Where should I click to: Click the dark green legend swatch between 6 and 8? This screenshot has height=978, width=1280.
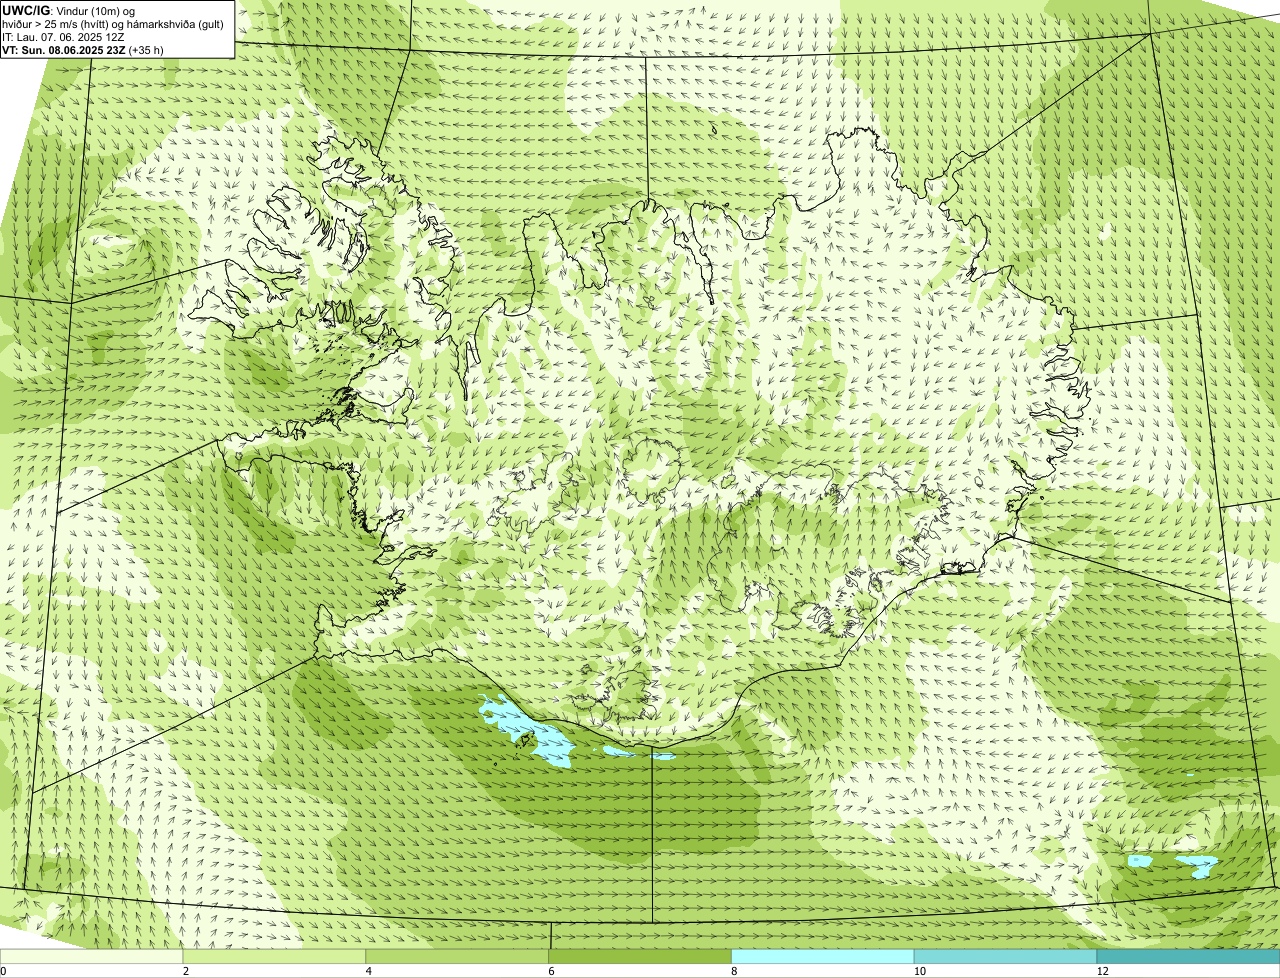point(640,956)
